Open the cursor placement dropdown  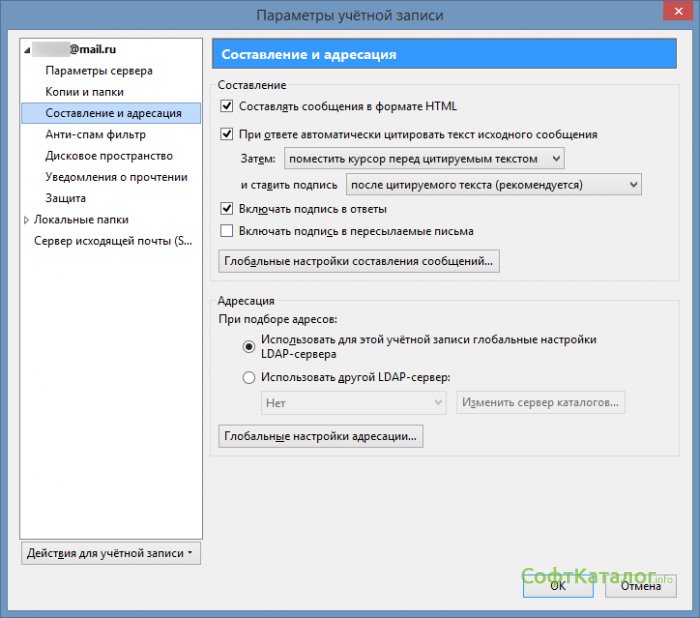click(x=424, y=158)
